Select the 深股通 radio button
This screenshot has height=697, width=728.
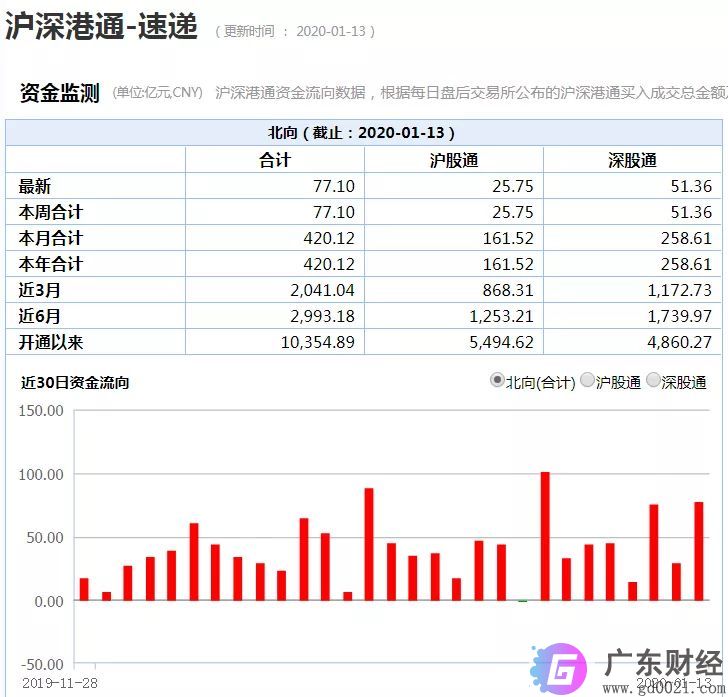tap(653, 380)
